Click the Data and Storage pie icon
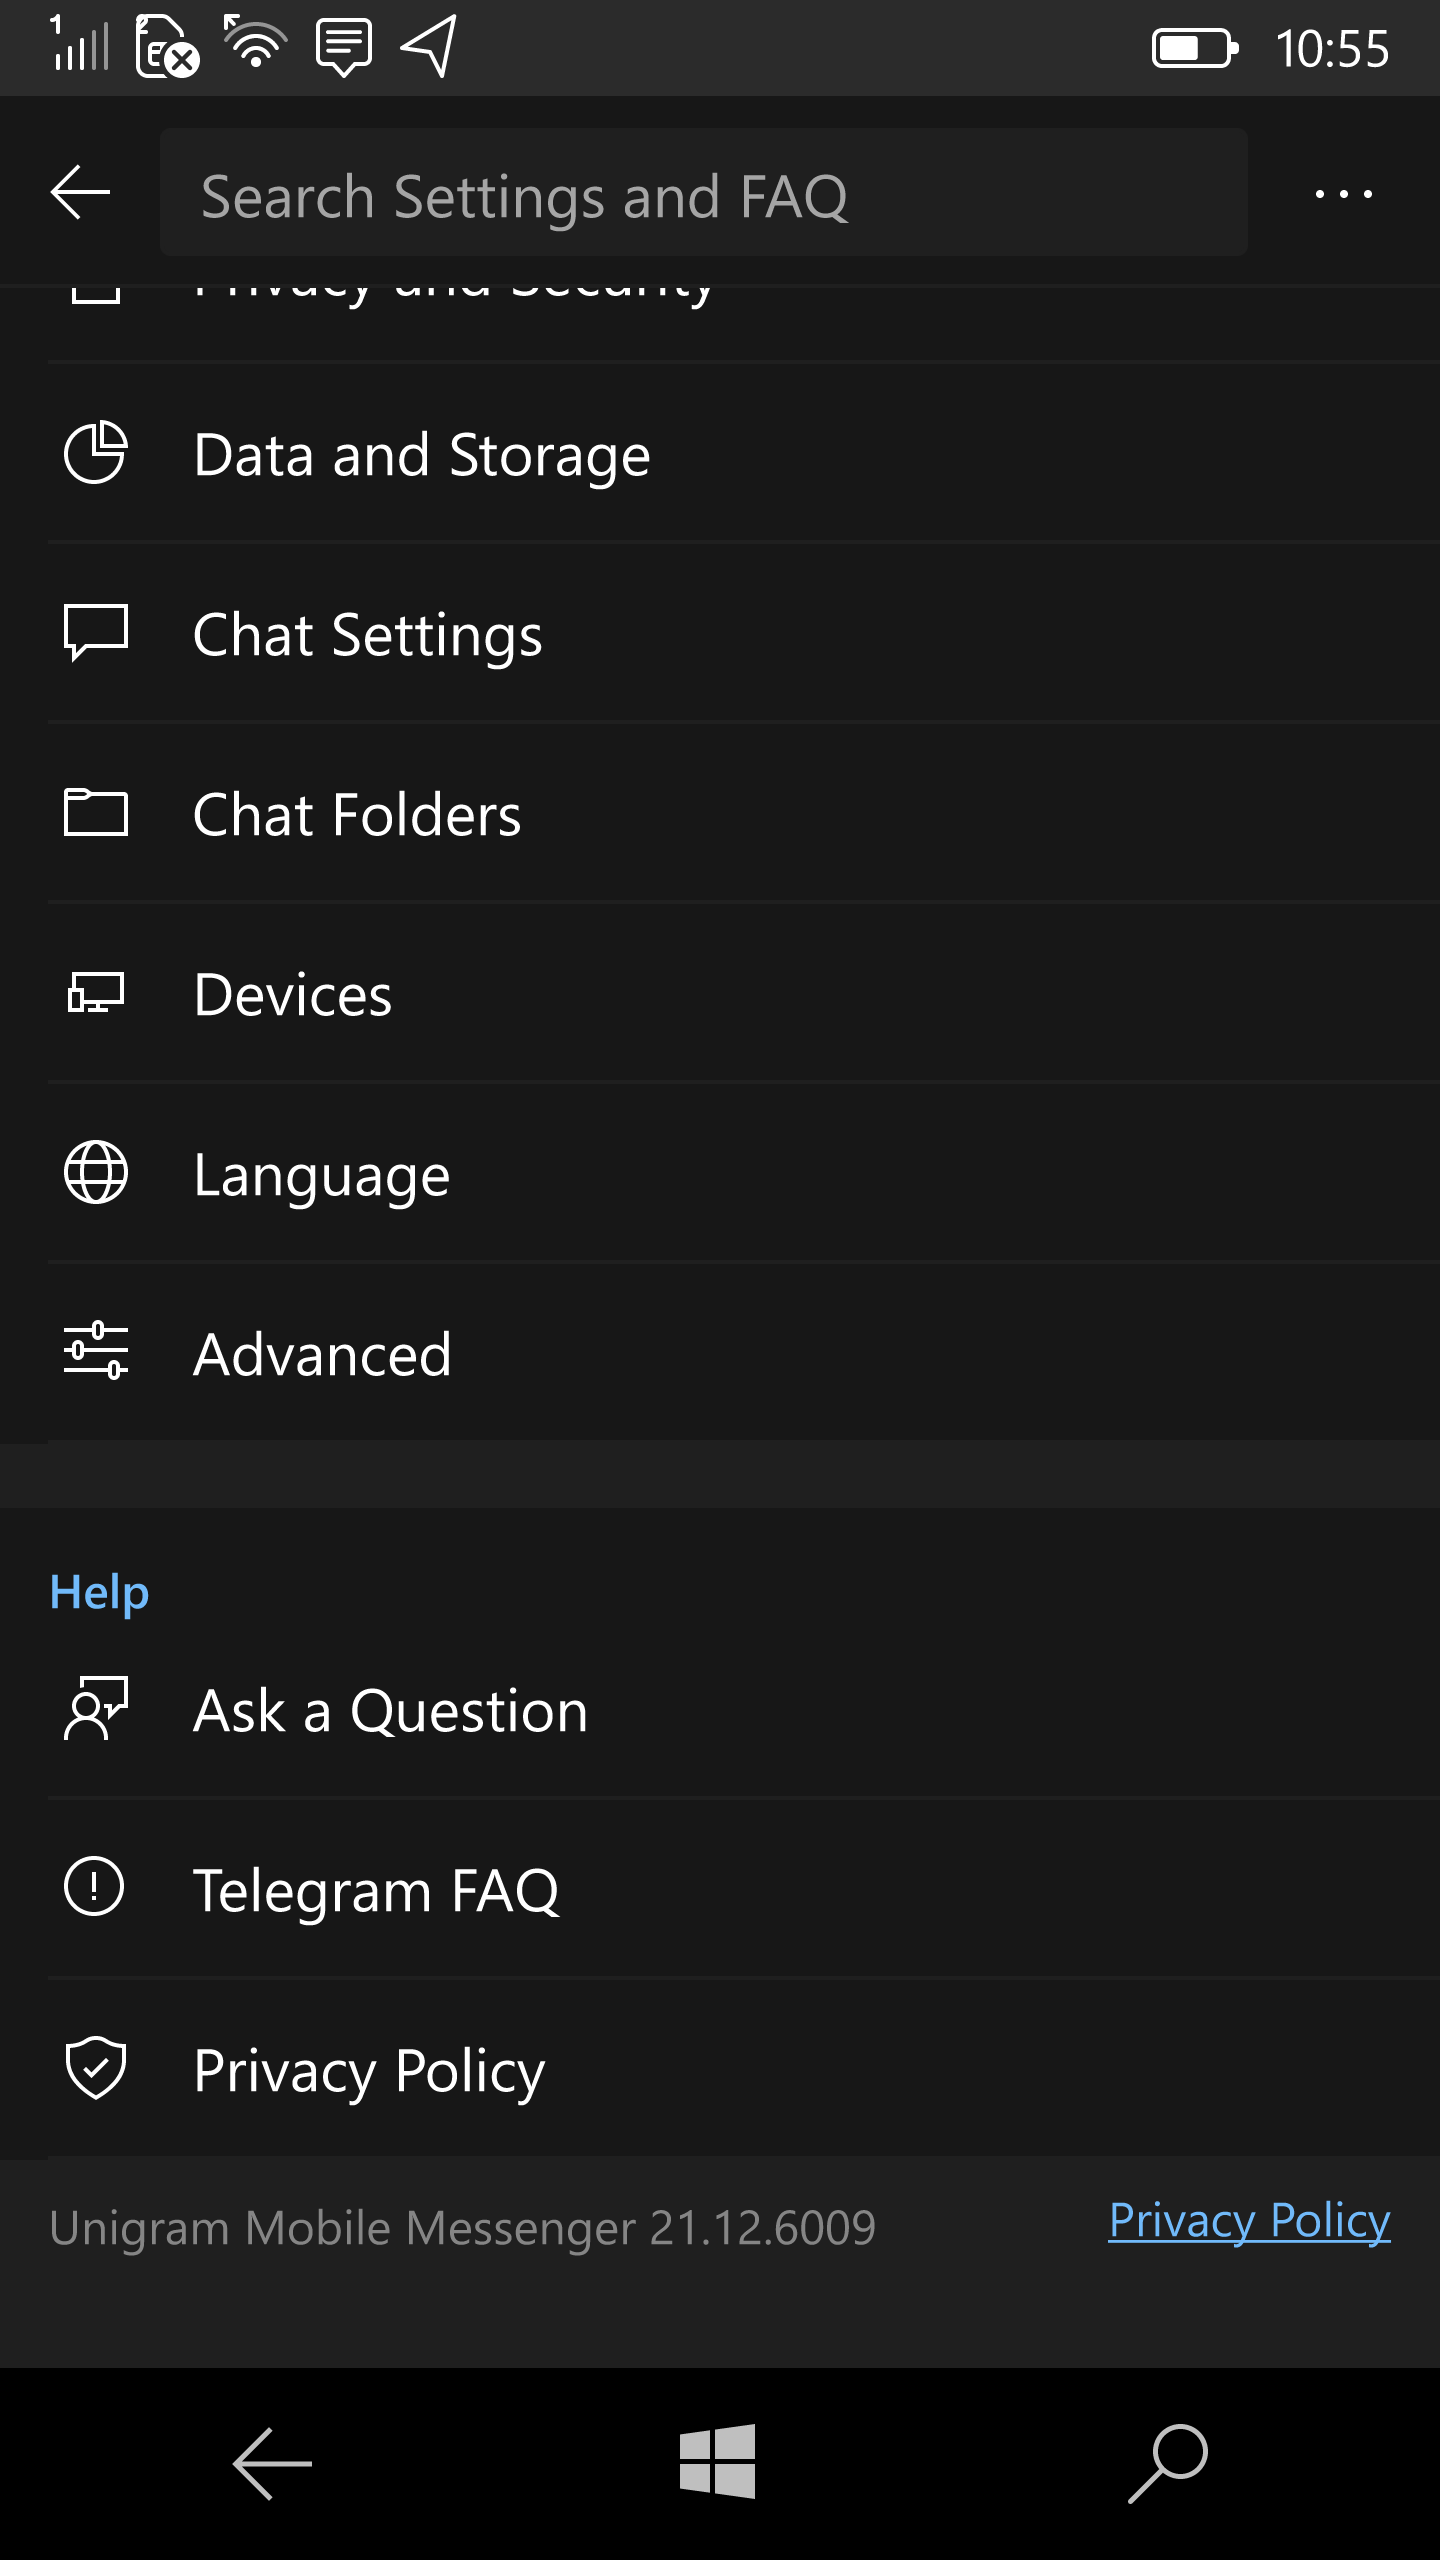Image resolution: width=1440 pixels, height=2560 pixels. click(x=96, y=453)
